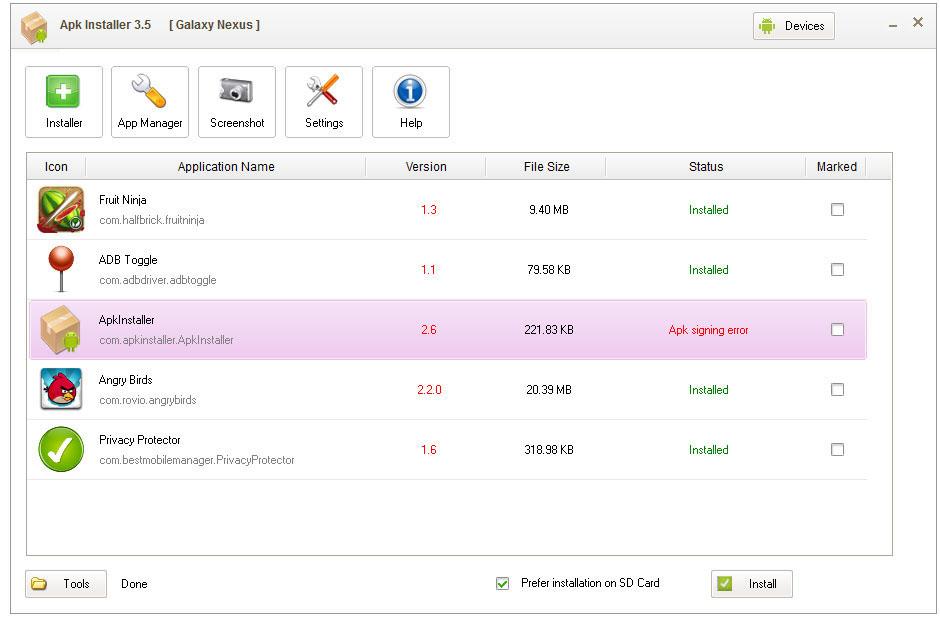Sort by the Version column header
The height and width of the screenshot is (620, 940).
tap(426, 166)
